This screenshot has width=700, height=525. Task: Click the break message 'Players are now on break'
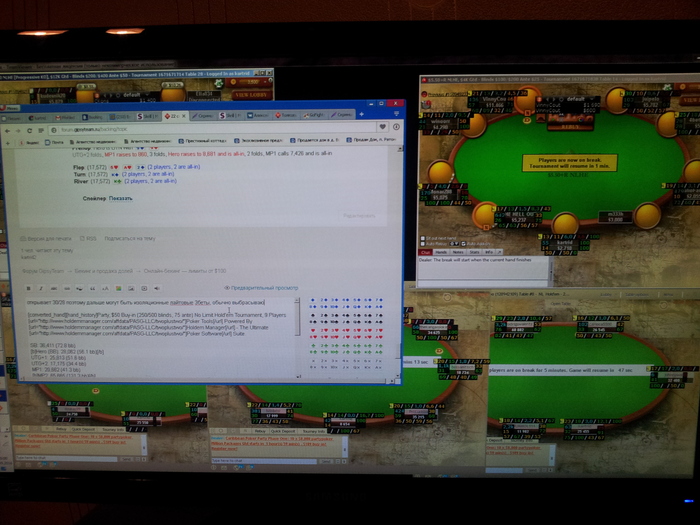(570, 162)
